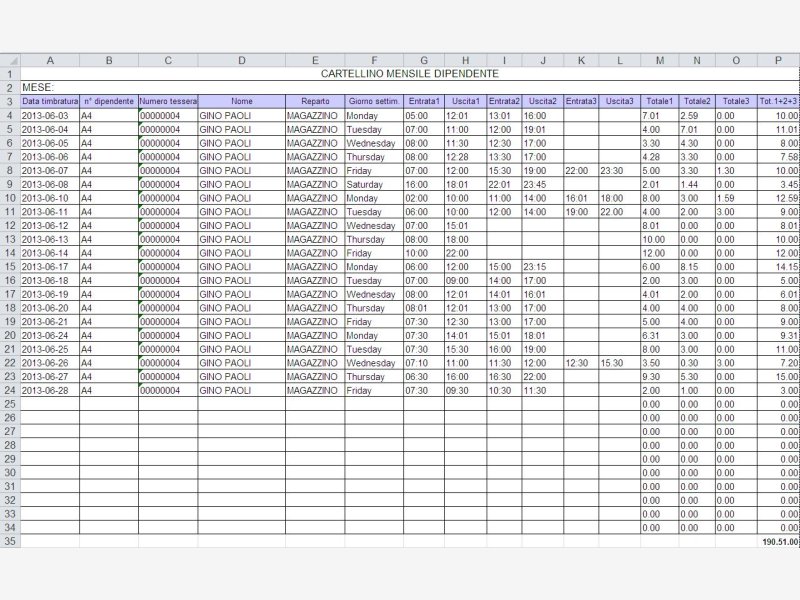Click row header 35
The image size is (800, 600).
[10, 541]
